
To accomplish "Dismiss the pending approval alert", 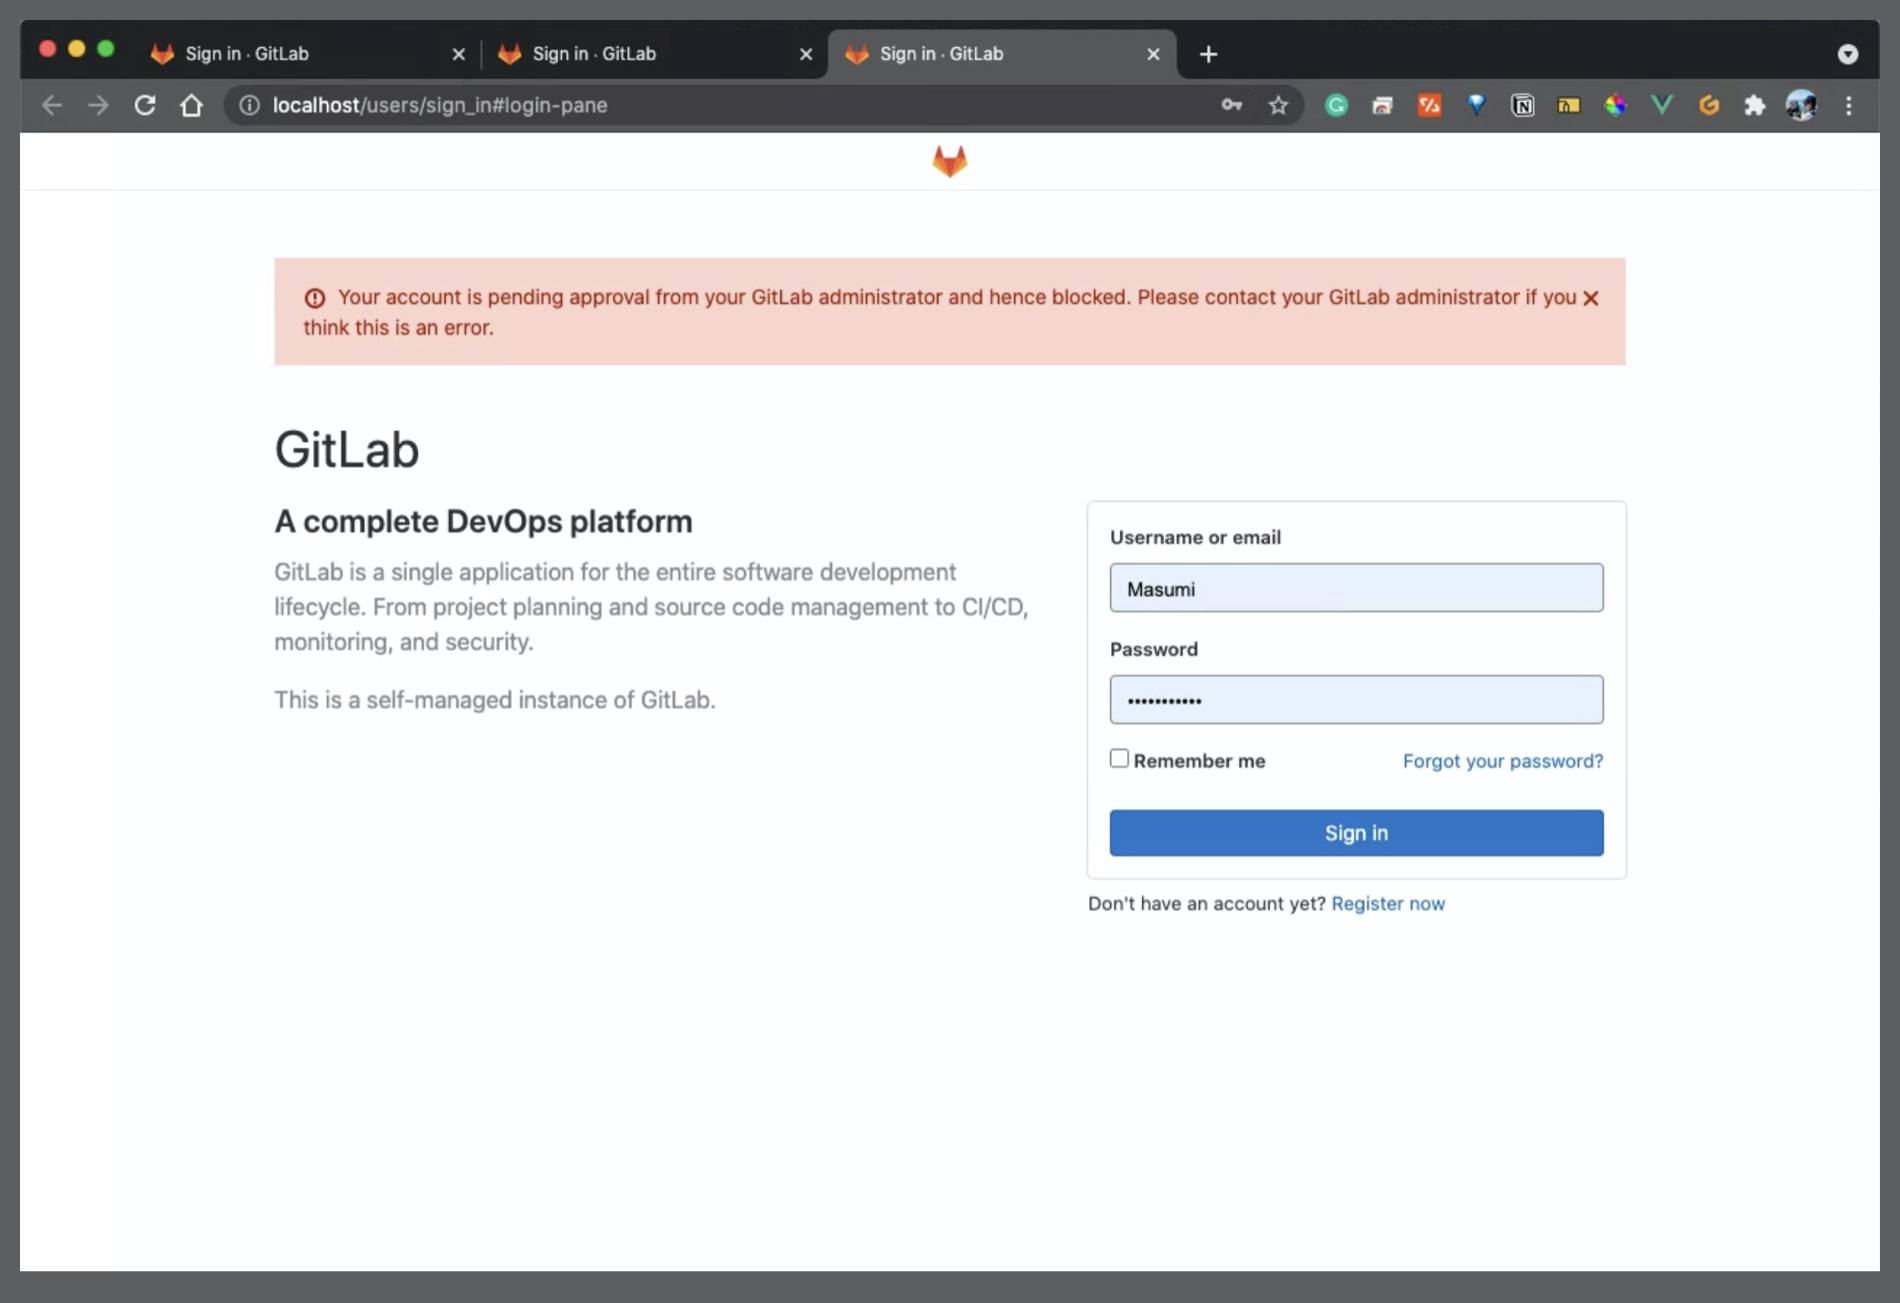I will point(1590,298).
